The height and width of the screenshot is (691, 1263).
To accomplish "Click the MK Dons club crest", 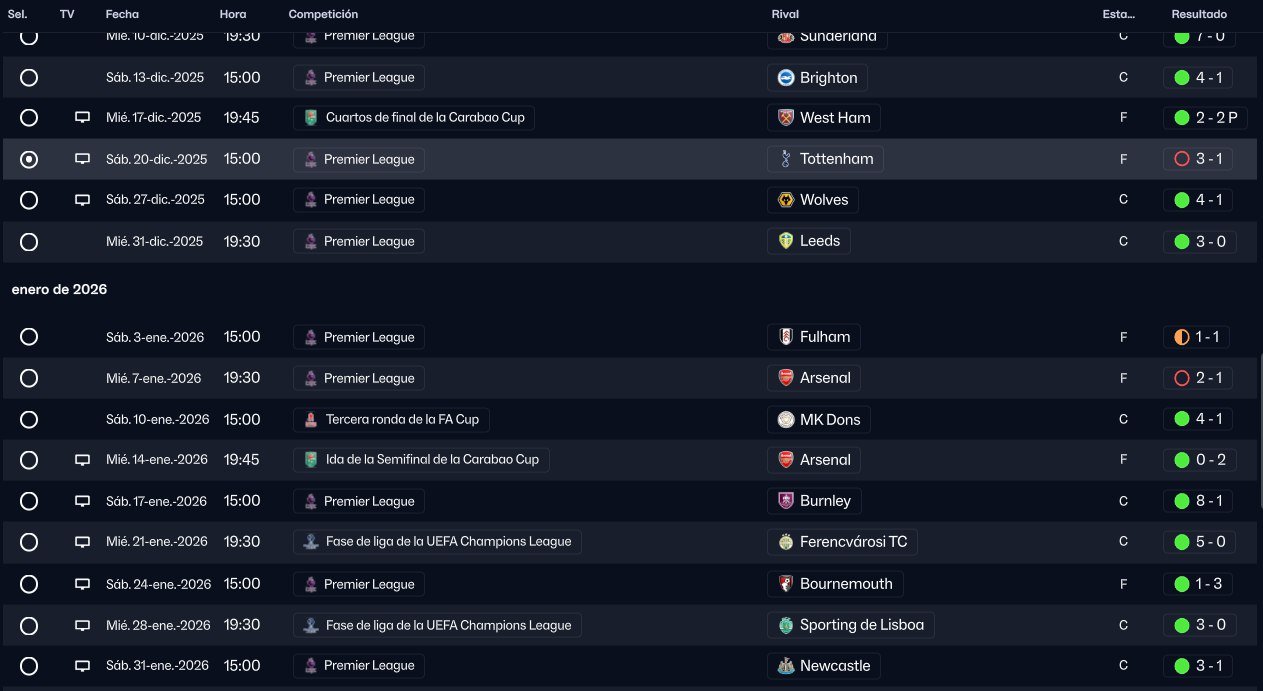I will [786, 419].
